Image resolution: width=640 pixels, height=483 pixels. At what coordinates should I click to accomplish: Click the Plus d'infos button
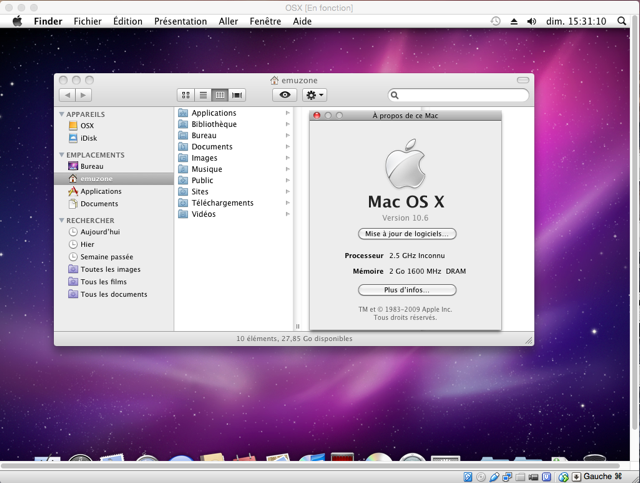(407, 290)
